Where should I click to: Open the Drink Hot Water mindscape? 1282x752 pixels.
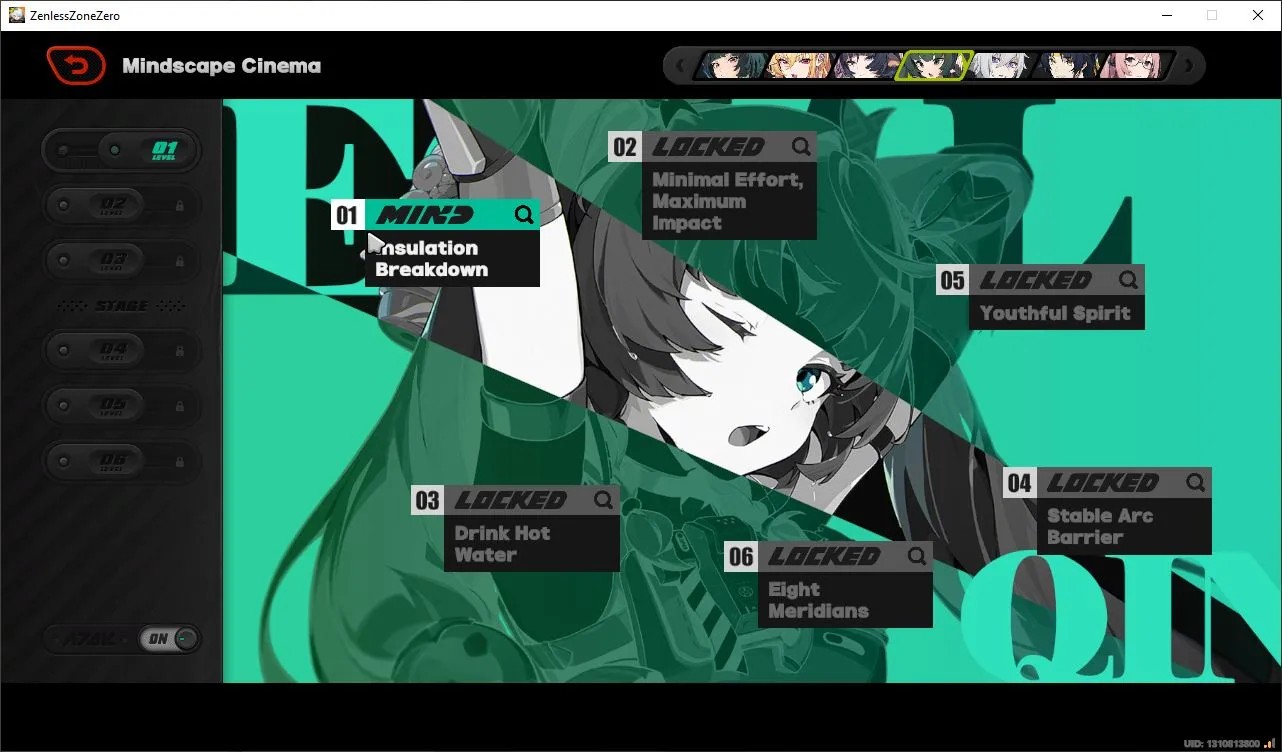pyautogui.click(x=516, y=529)
